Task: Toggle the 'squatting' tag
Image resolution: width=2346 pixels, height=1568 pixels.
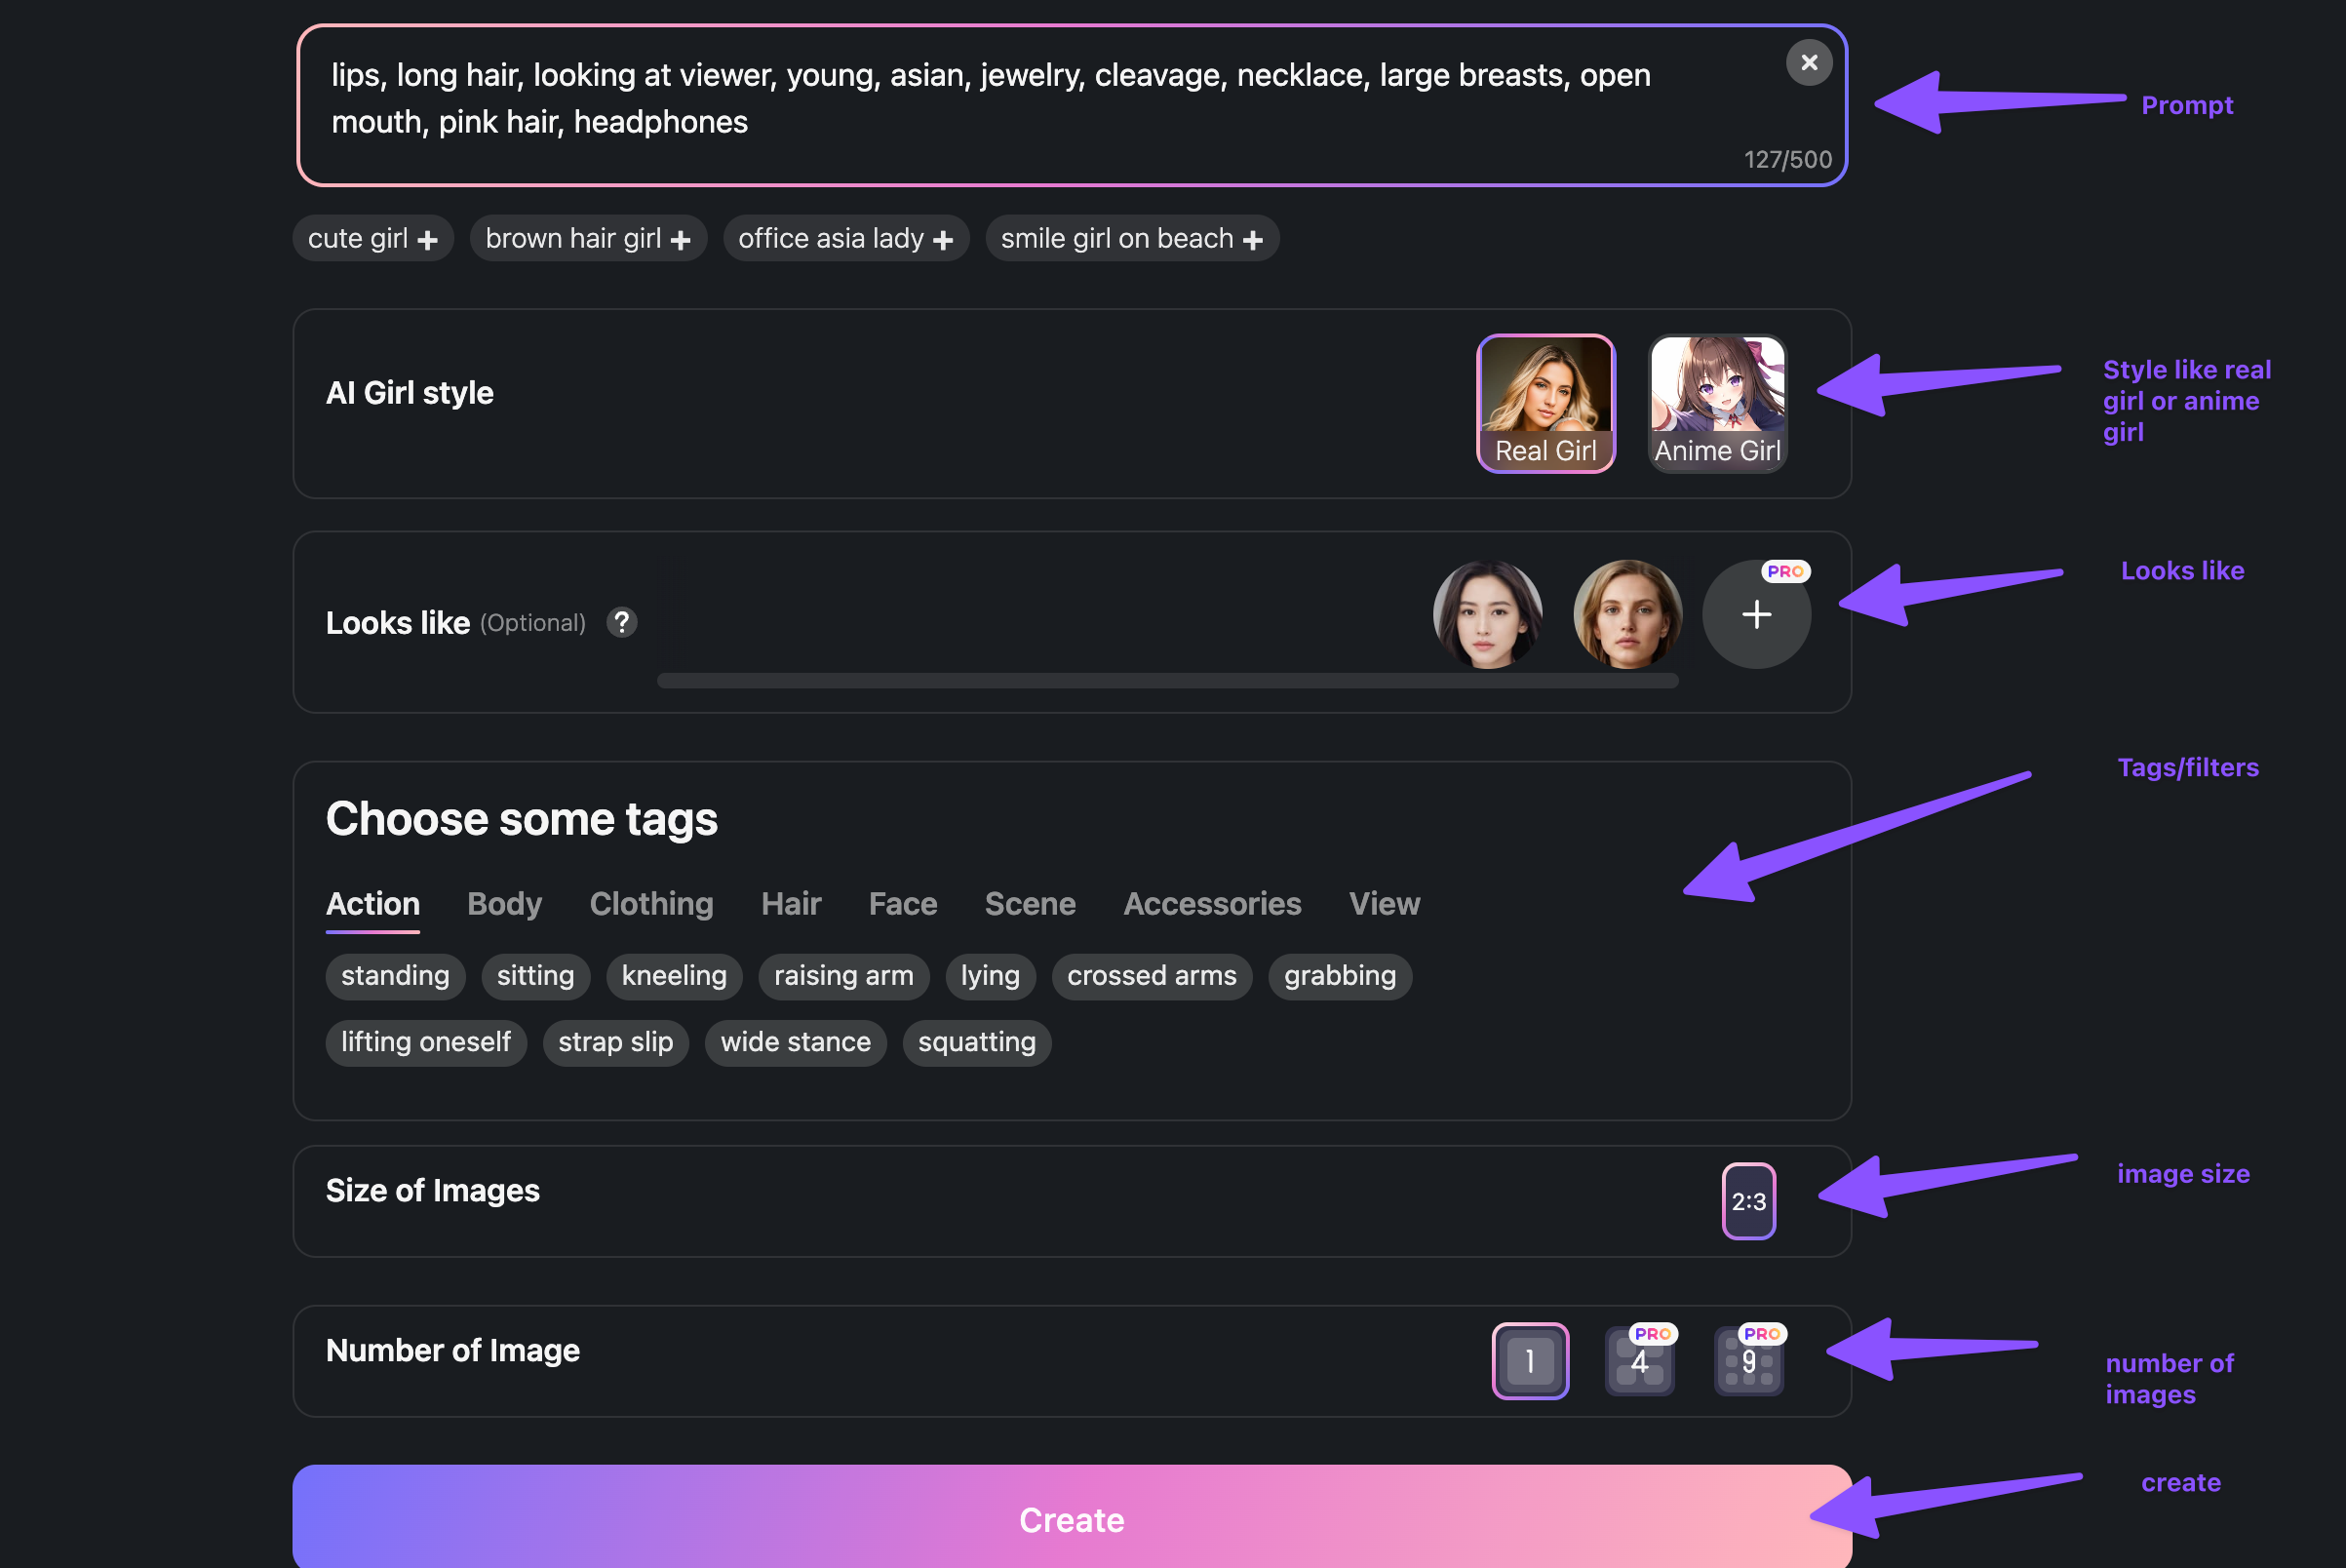Action: [976, 1043]
